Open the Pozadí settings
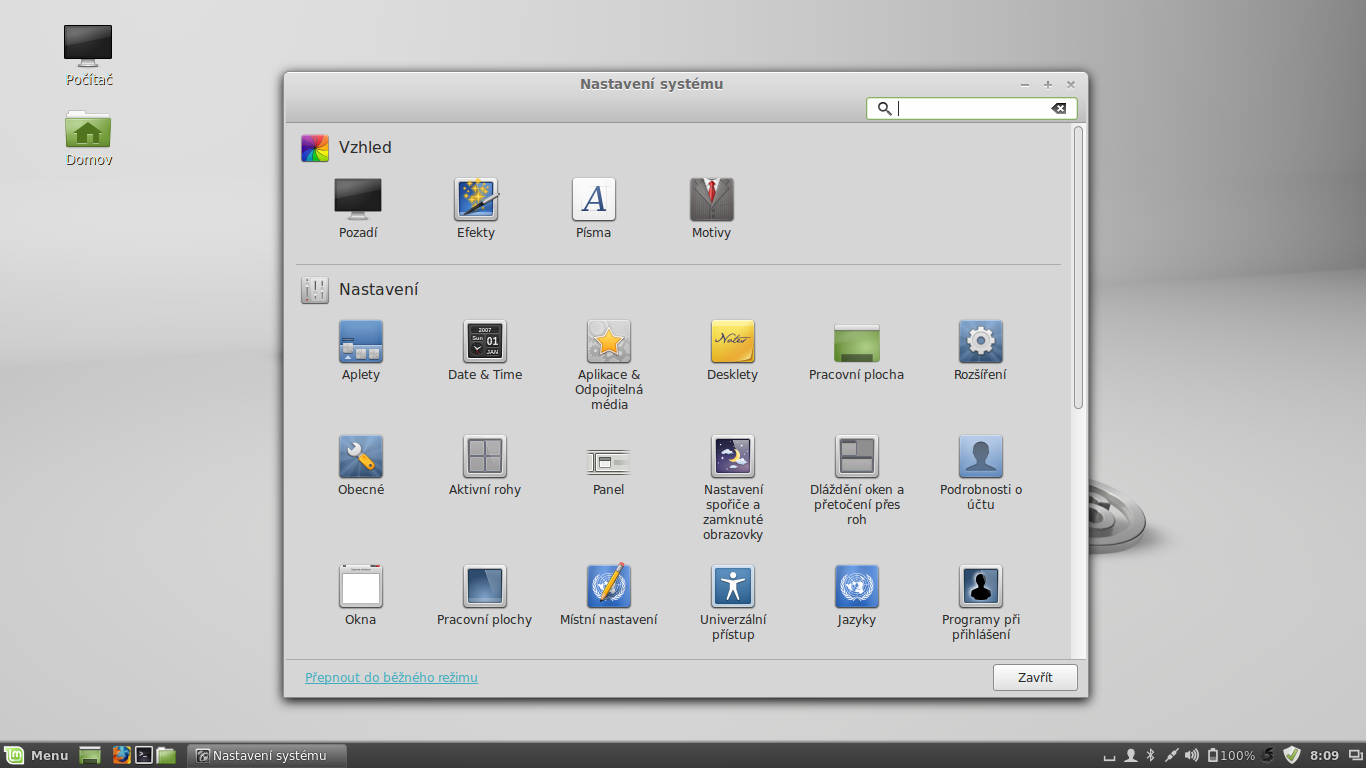 (357, 207)
